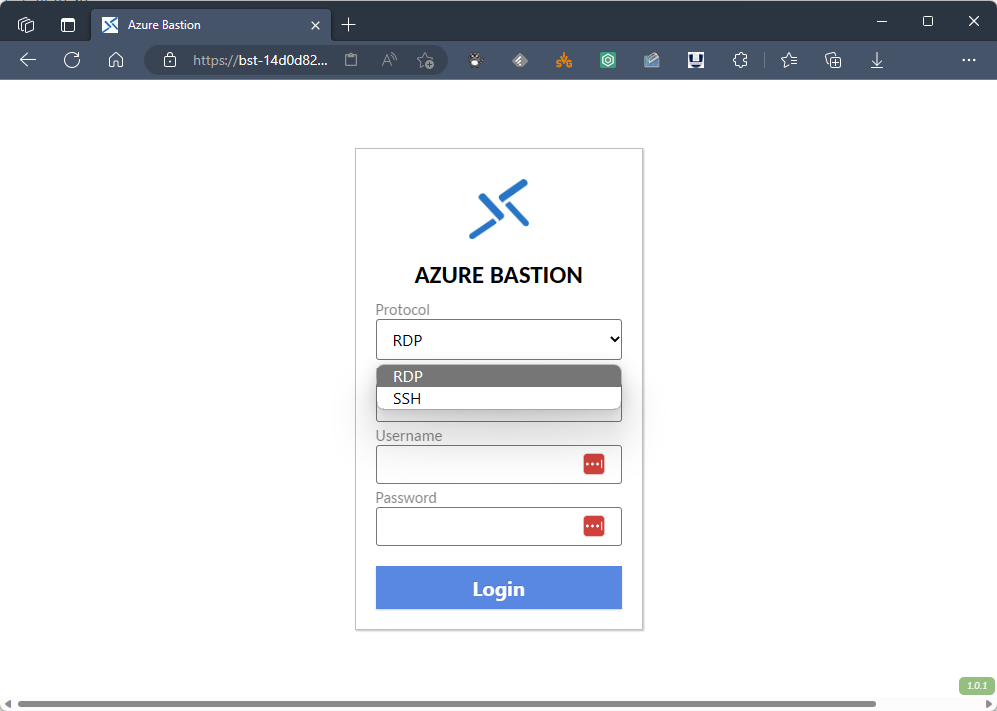
Task: Show the Downloads panel
Action: 877,60
